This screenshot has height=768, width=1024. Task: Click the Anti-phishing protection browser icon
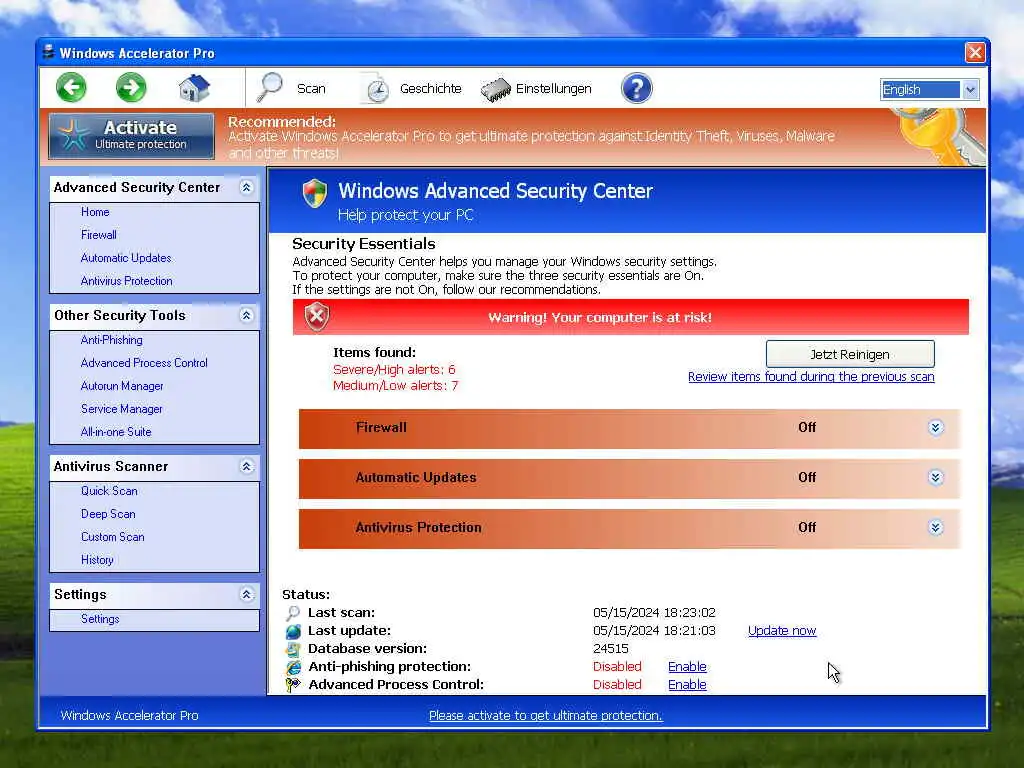coord(293,667)
